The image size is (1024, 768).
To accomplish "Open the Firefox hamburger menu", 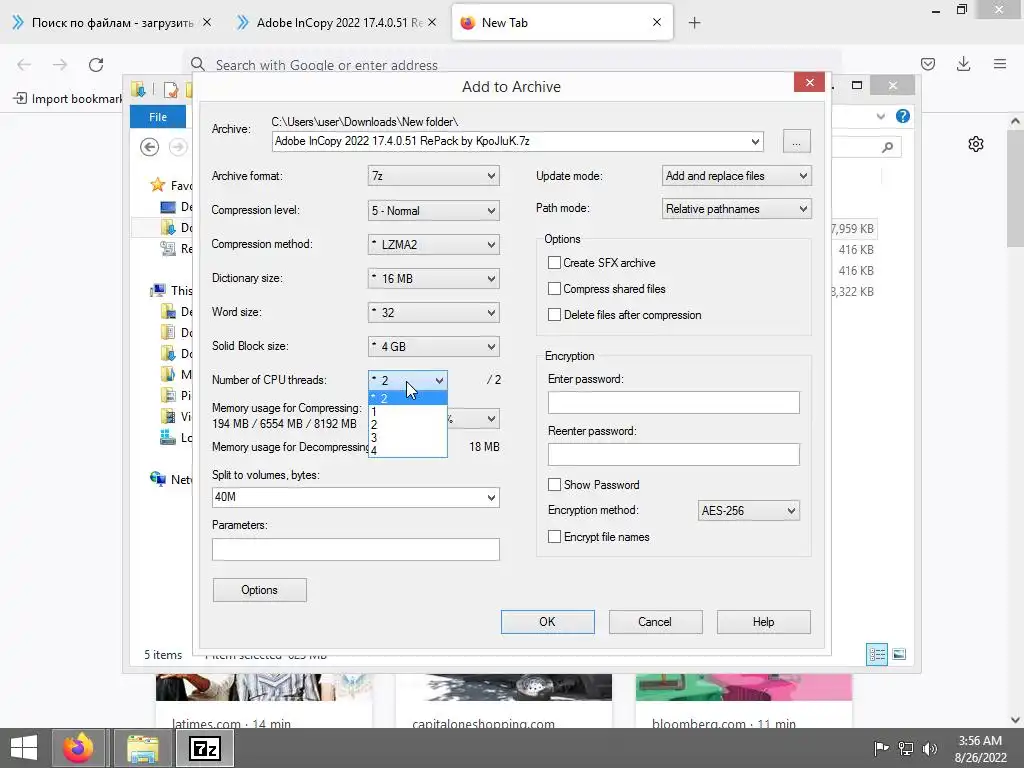I will [x=1000, y=64].
